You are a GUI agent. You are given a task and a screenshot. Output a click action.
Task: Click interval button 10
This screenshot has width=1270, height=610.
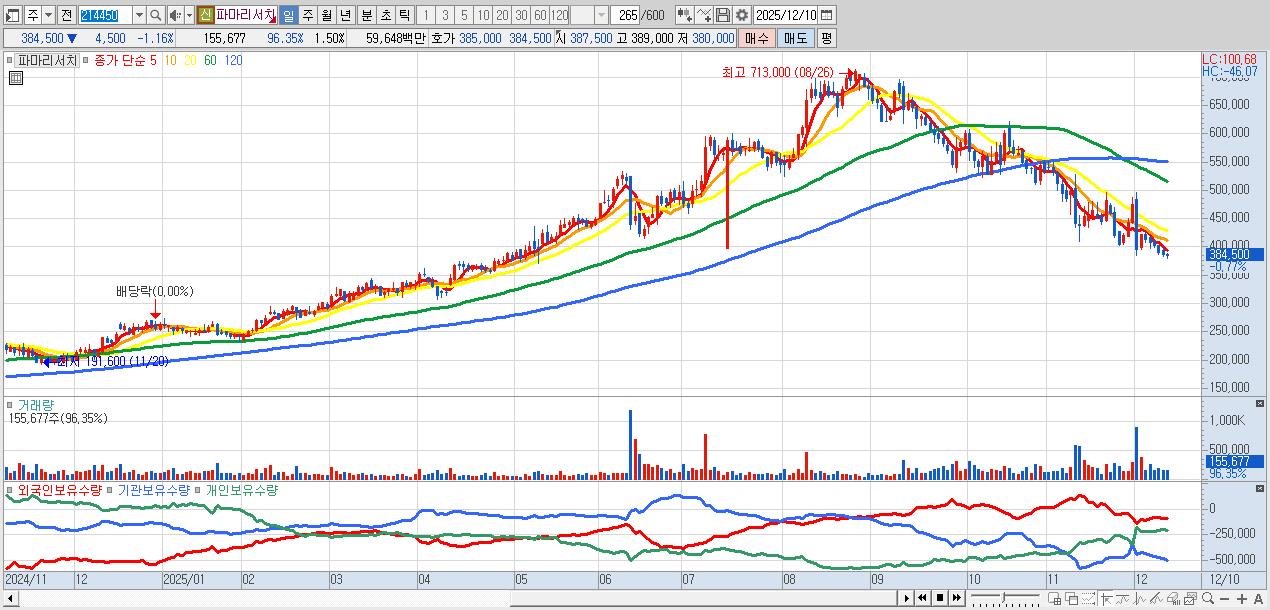(x=481, y=16)
